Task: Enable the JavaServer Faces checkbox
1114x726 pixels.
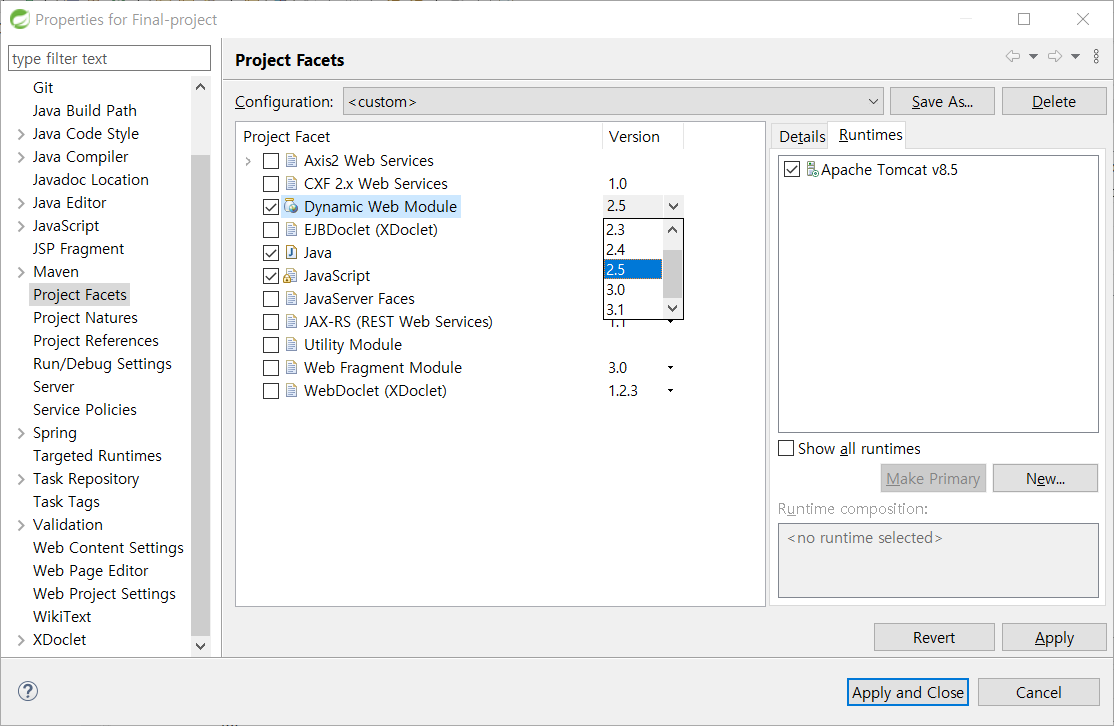Action: coord(271,299)
